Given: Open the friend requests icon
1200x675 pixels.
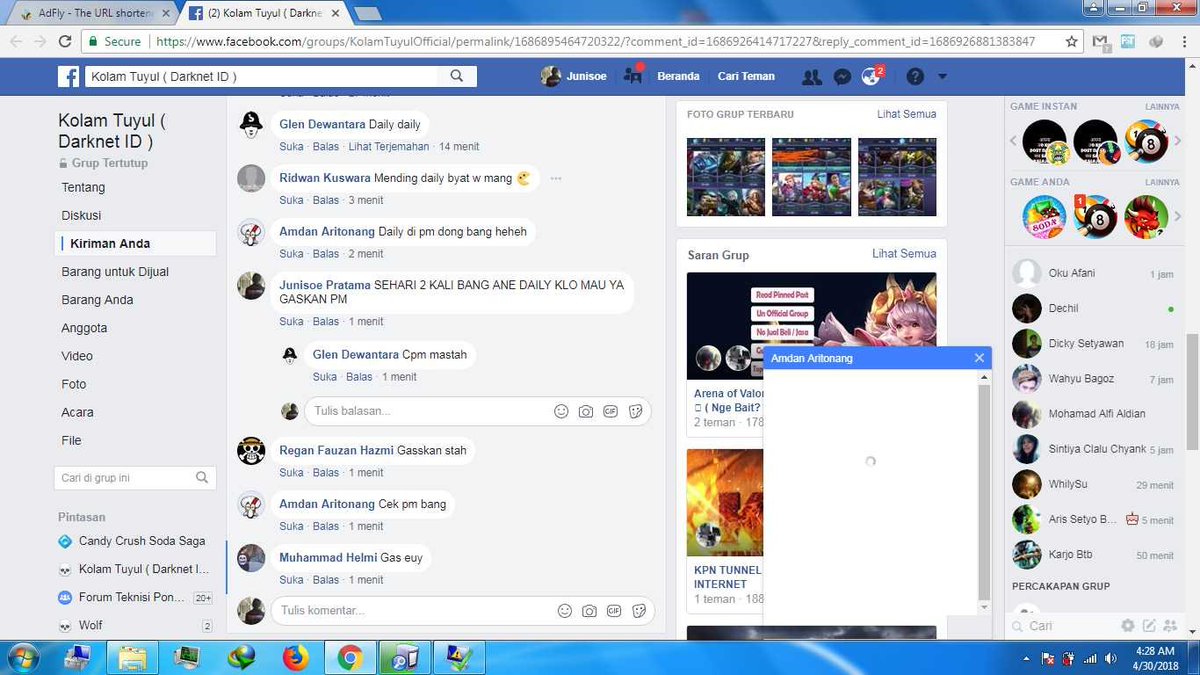Looking at the screenshot, I should (x=812, y=77).
